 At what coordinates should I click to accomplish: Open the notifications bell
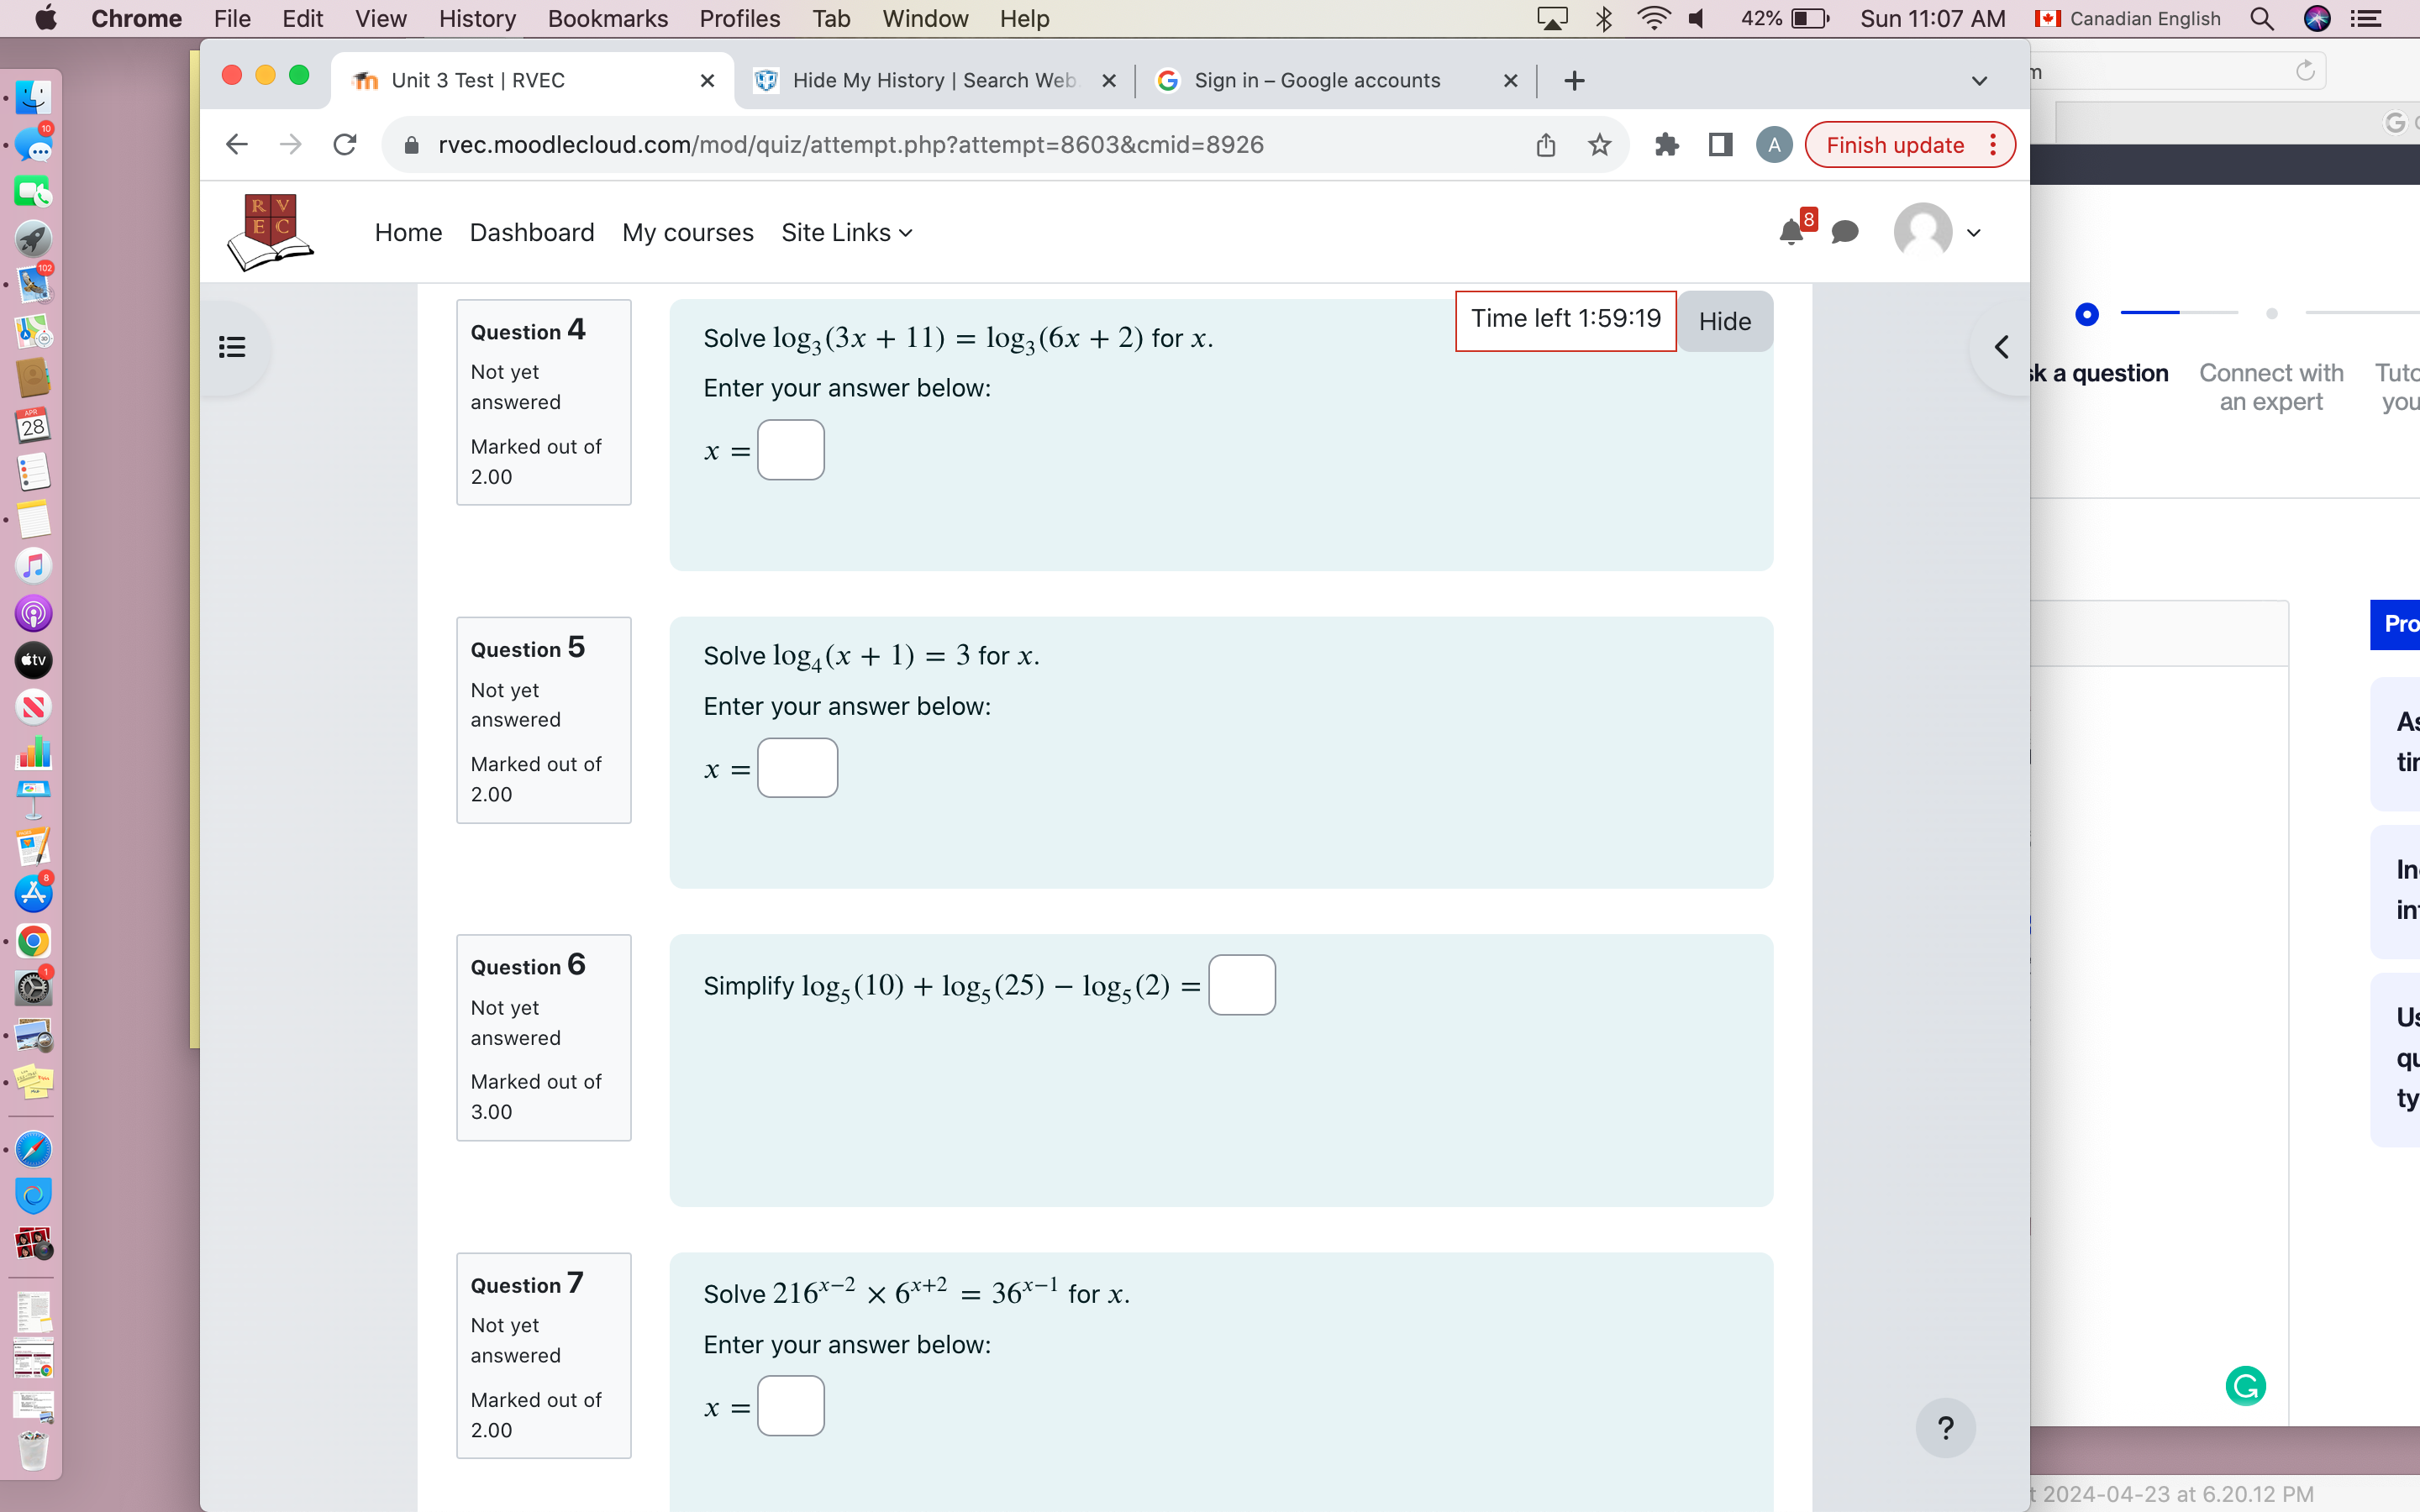(1791, 233)
